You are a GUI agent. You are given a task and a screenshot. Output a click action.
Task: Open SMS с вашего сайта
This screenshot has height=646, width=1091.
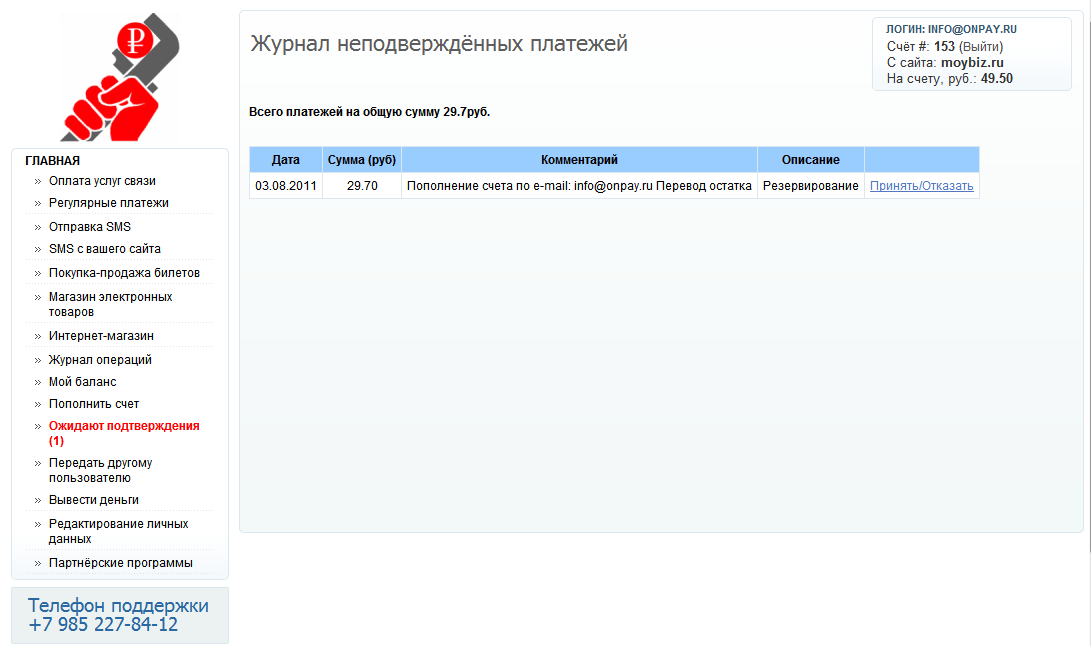click(104, 249)
